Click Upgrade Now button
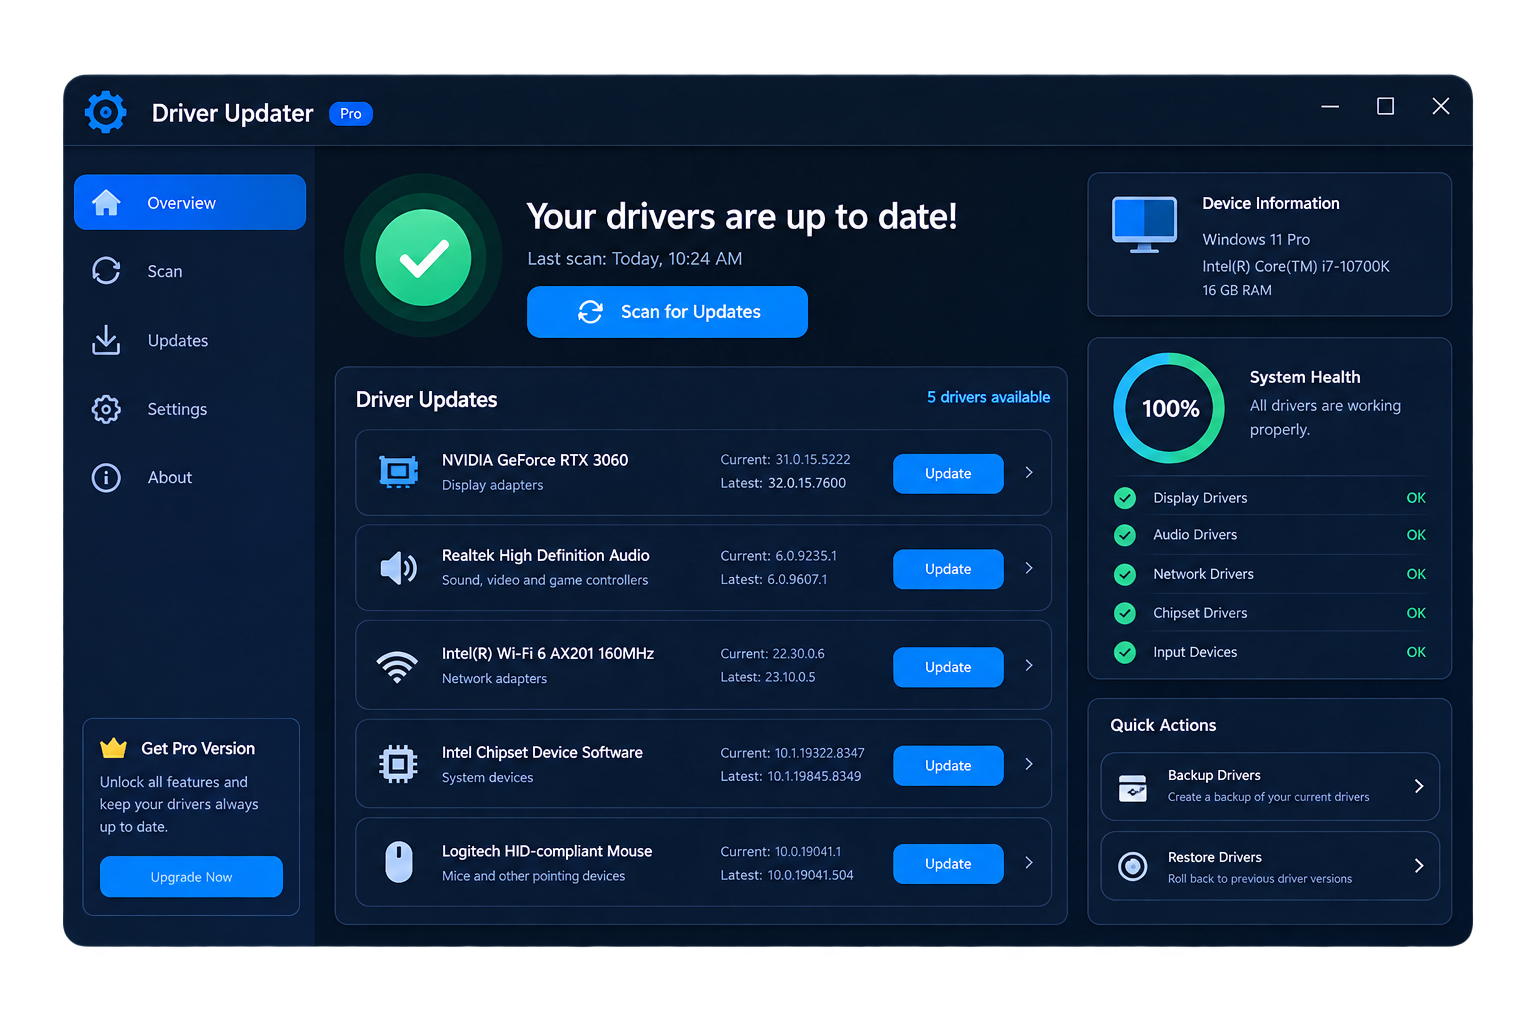The height and width of the screenshot is (1024, 1536). (191, 877)
